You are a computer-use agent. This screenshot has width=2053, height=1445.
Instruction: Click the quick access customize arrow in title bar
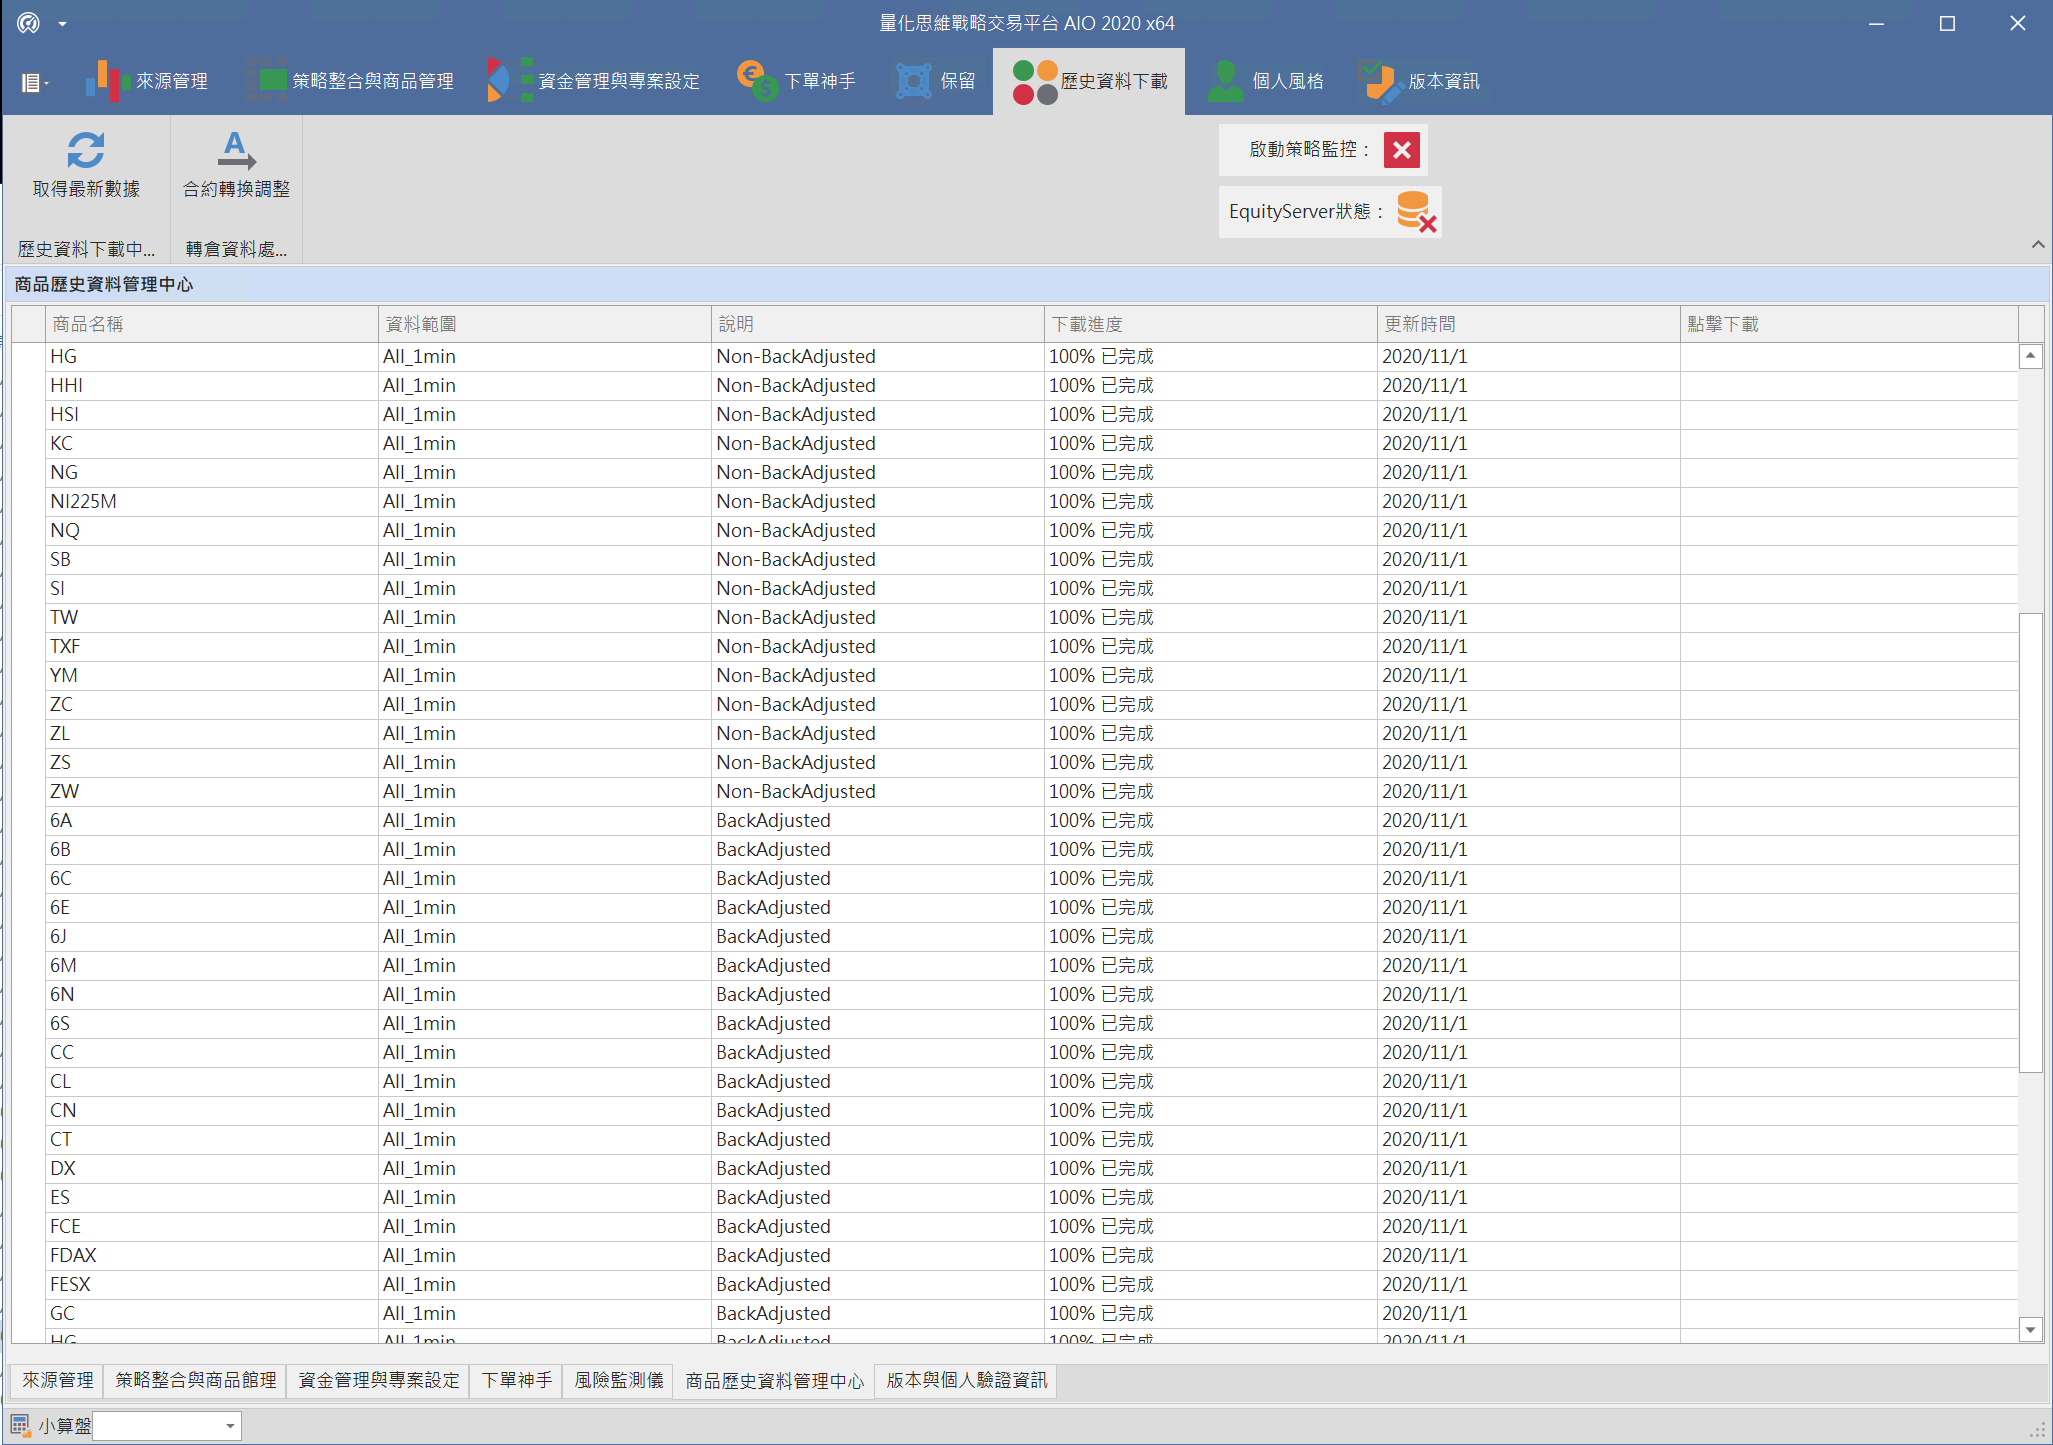point(62,23)
